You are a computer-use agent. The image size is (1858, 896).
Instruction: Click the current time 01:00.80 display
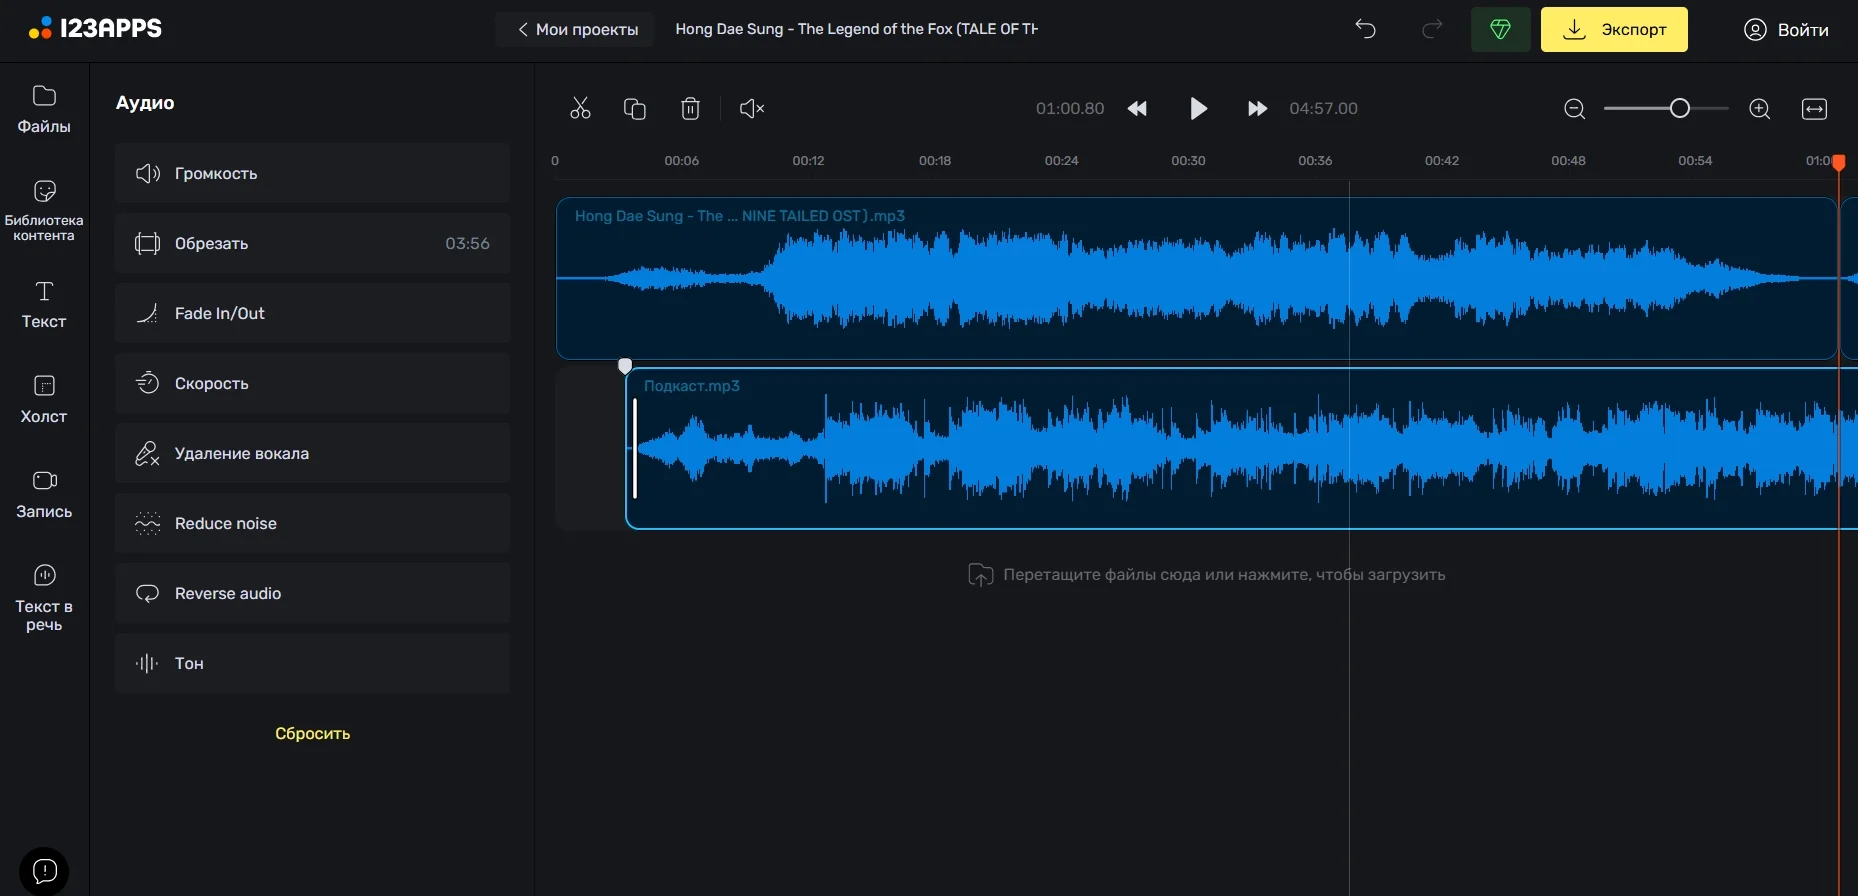click(x=1070, y=109)
